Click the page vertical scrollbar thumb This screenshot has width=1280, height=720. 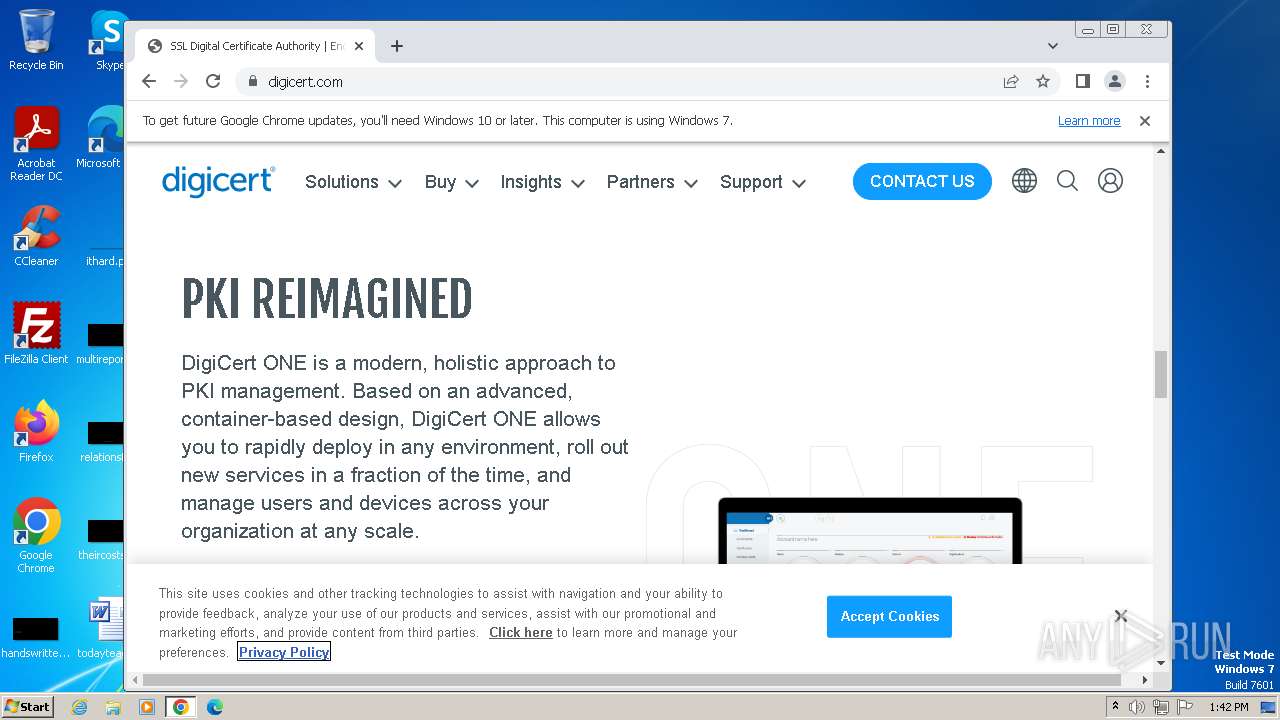pos(1161,374)
